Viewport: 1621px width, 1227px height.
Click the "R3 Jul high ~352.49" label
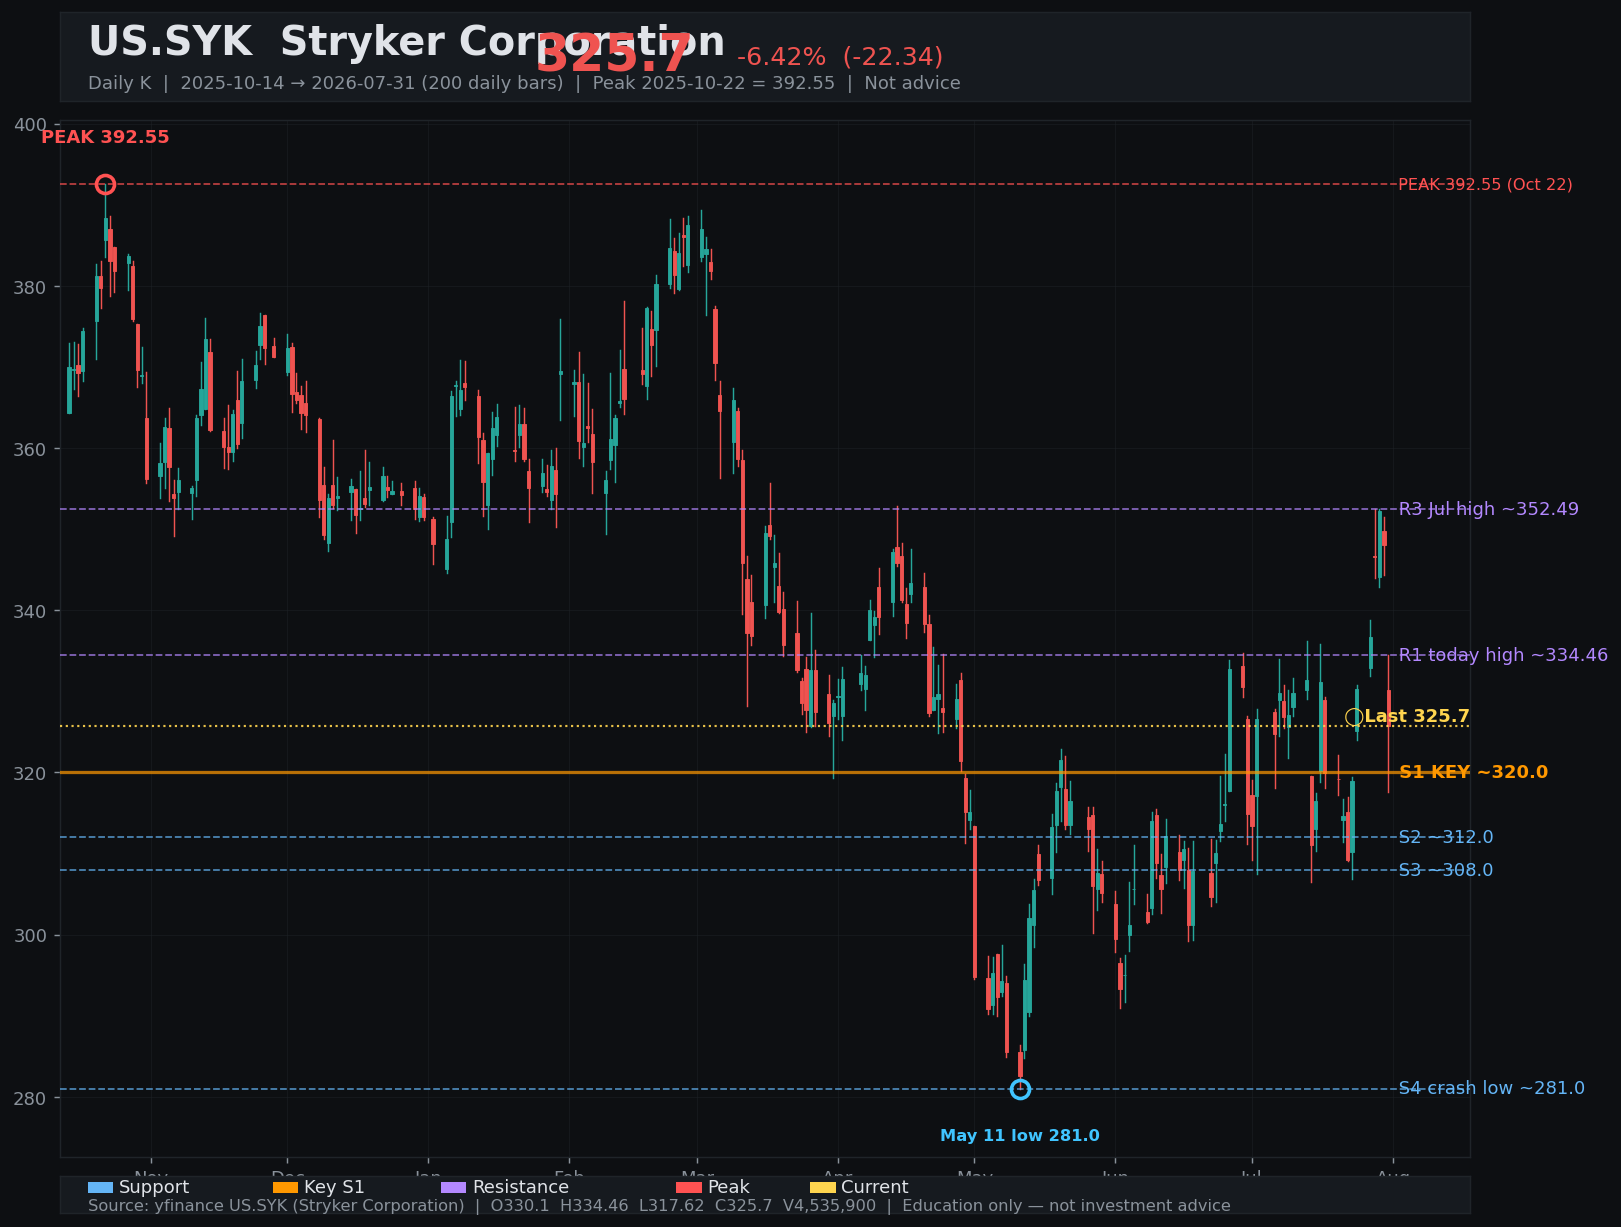point(1489,509)
